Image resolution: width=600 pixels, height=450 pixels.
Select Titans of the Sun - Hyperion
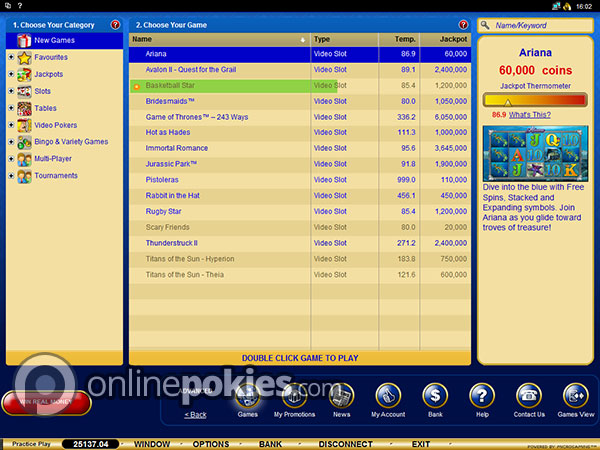pos(300,259)
